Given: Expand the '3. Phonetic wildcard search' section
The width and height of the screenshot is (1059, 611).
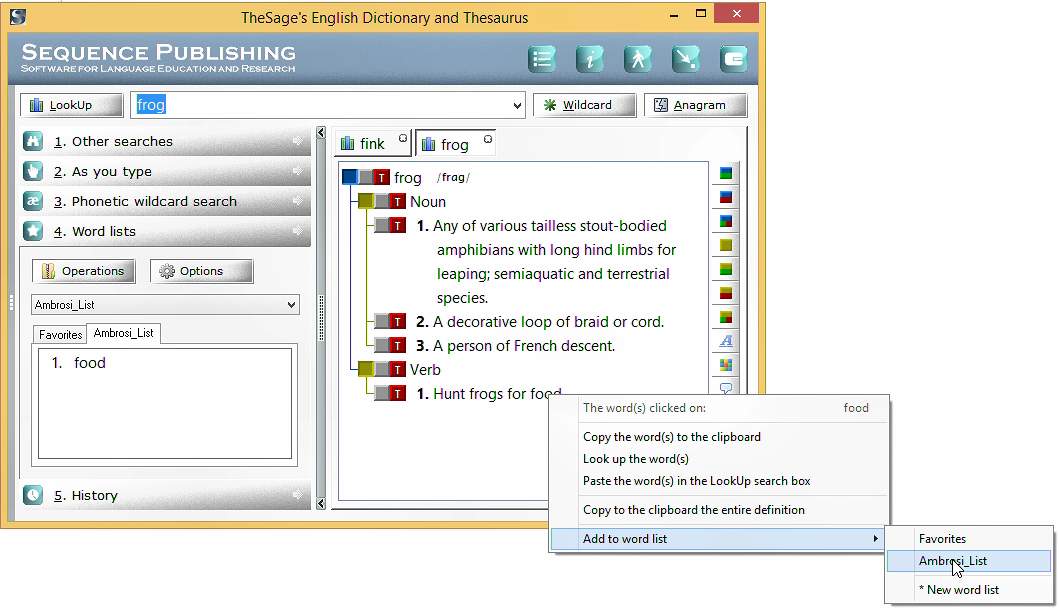Looking at the screenshot, I should point(165,201).
